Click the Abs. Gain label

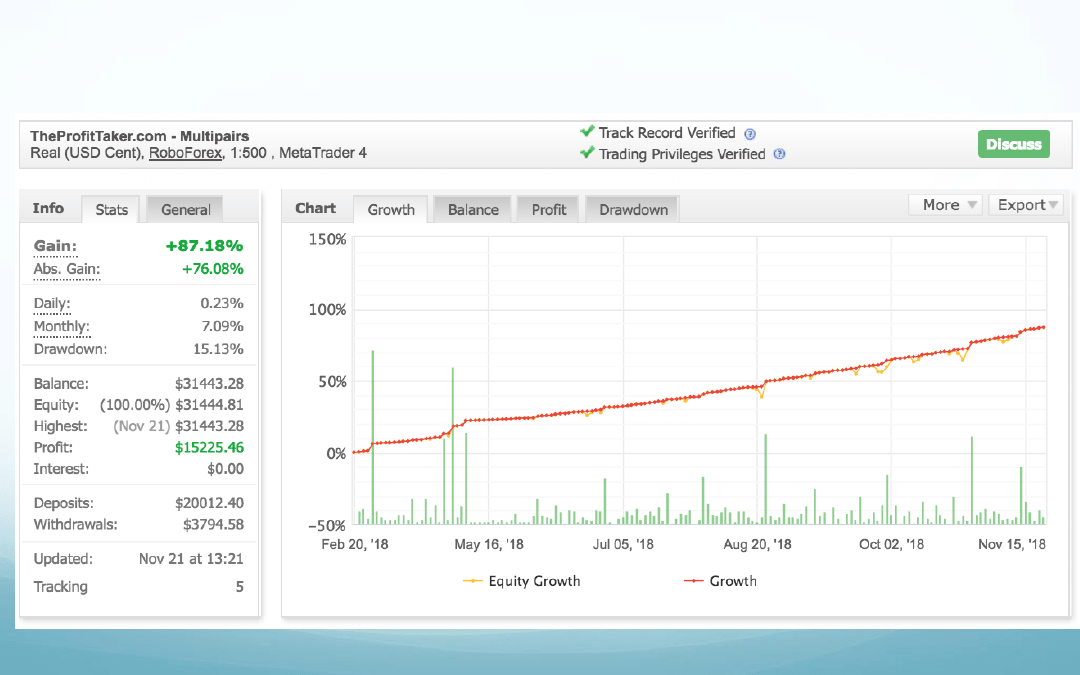click(x=67, y=269)
